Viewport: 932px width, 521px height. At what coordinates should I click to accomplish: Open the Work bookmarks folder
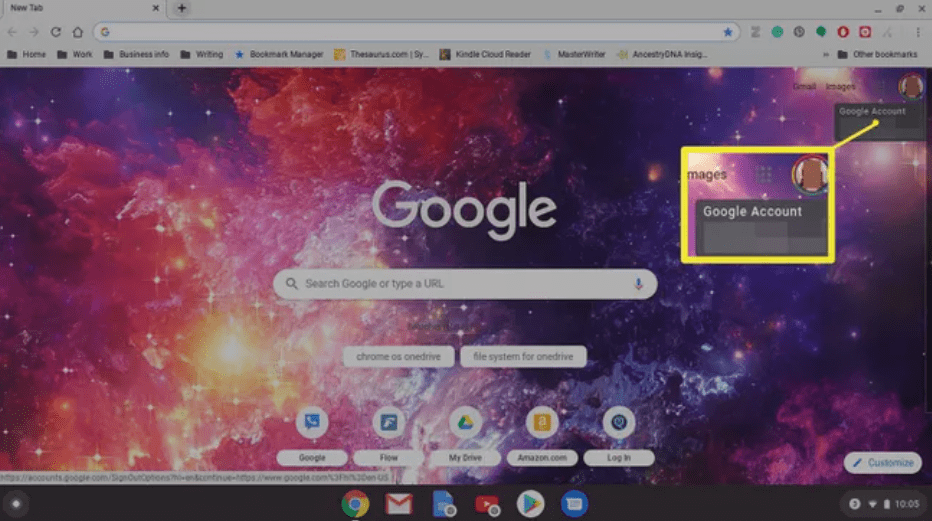pyautogui.click(x=75, y=54)
